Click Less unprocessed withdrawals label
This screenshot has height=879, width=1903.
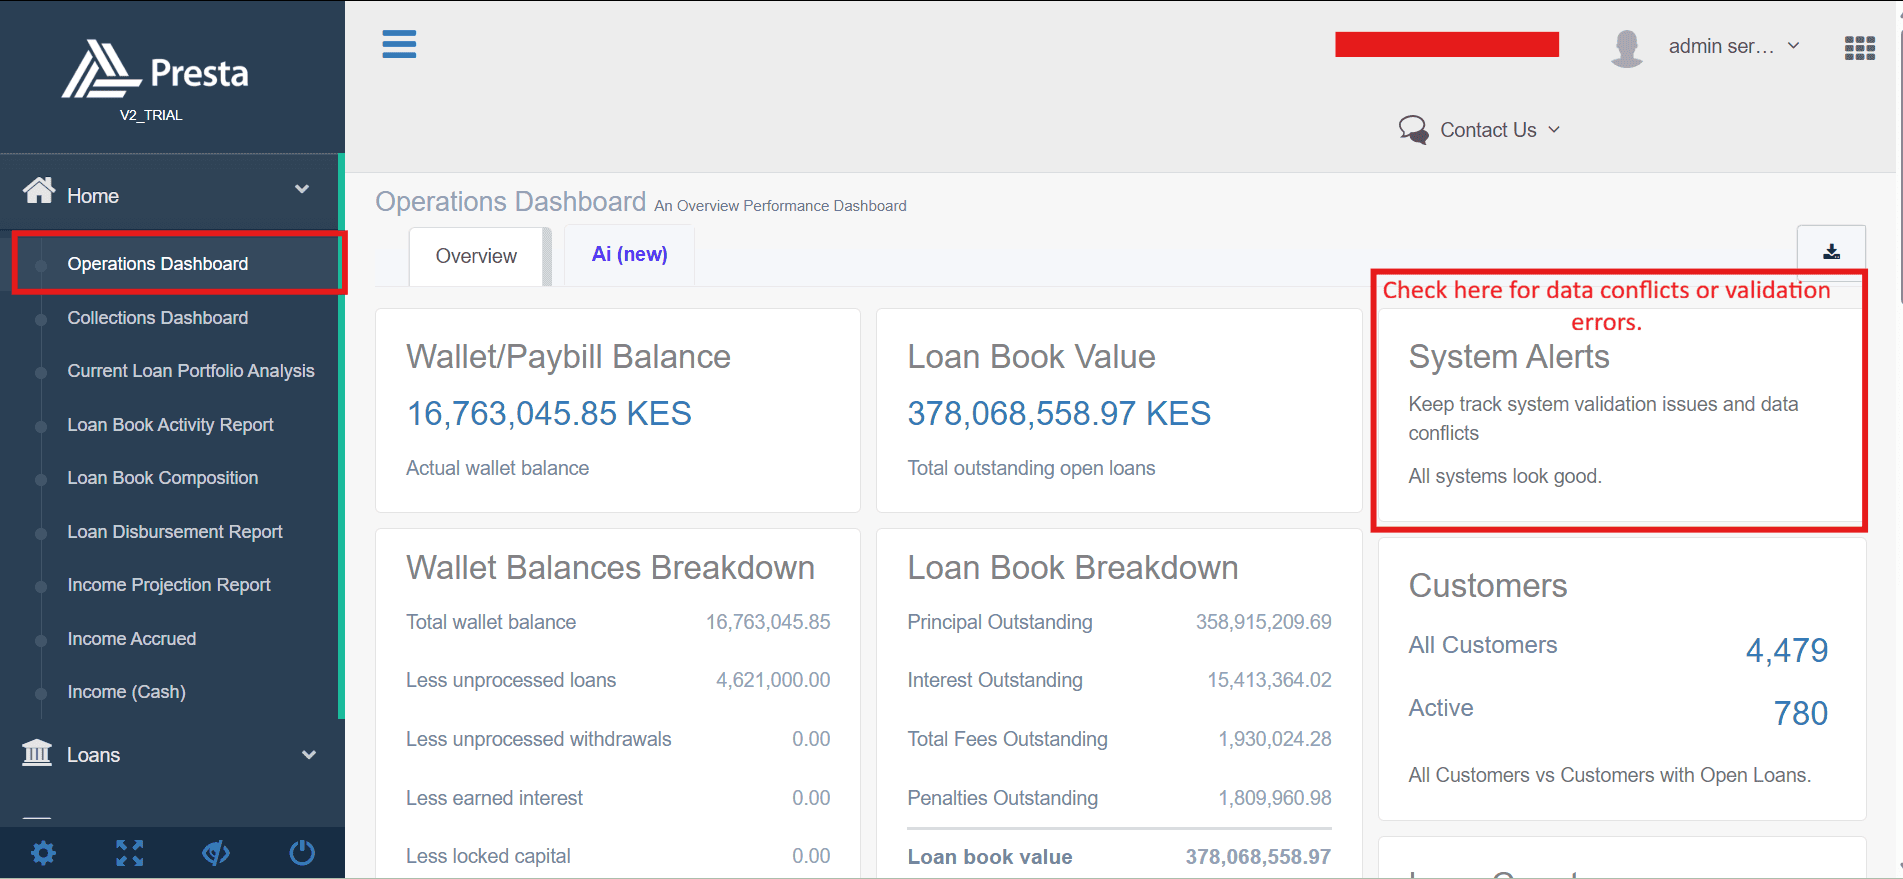(x=539, y=739)
